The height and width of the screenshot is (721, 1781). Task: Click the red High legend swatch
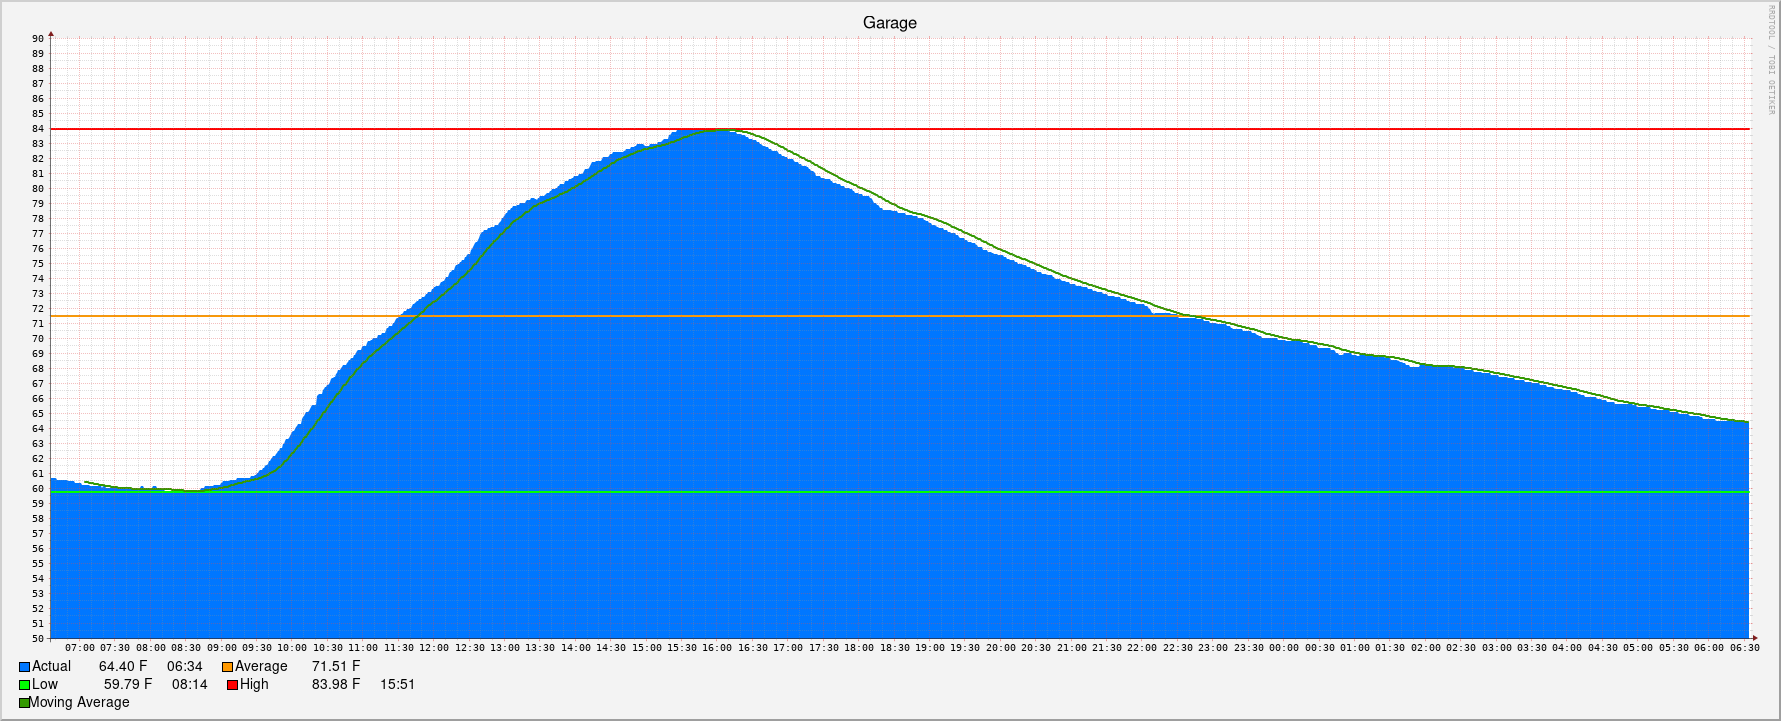[232, 685]
